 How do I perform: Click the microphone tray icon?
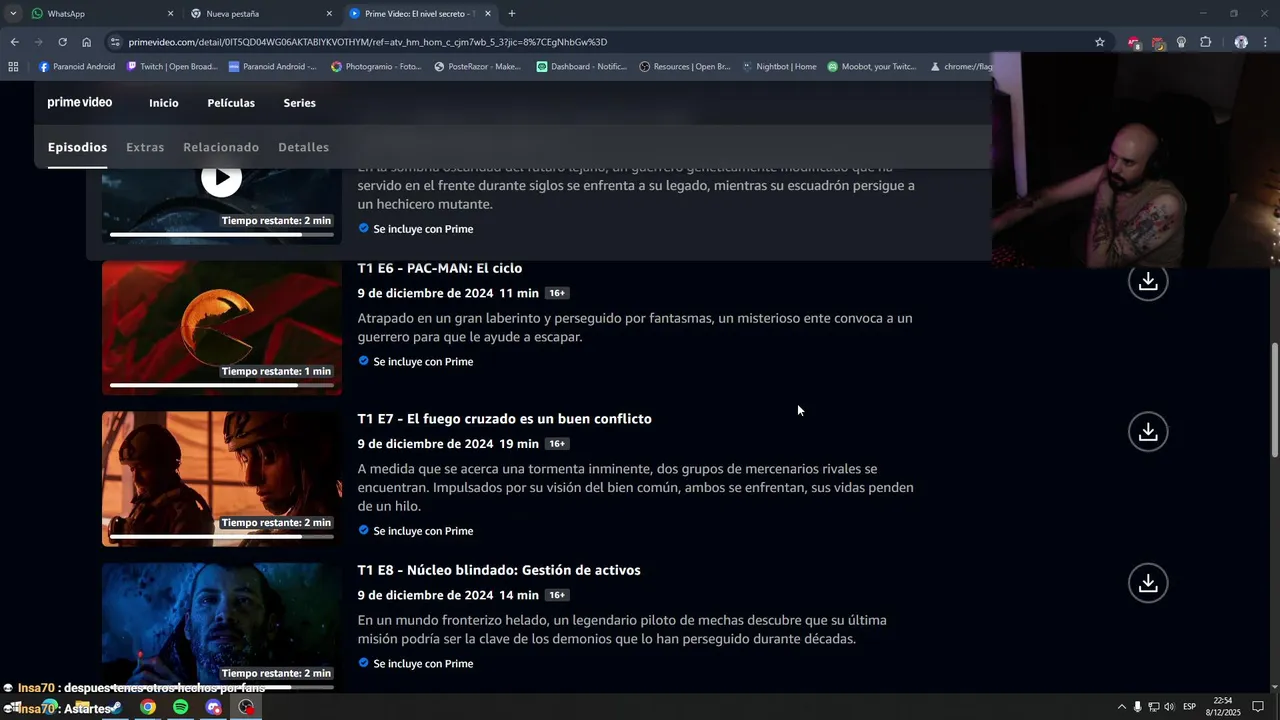(1137, 707)
